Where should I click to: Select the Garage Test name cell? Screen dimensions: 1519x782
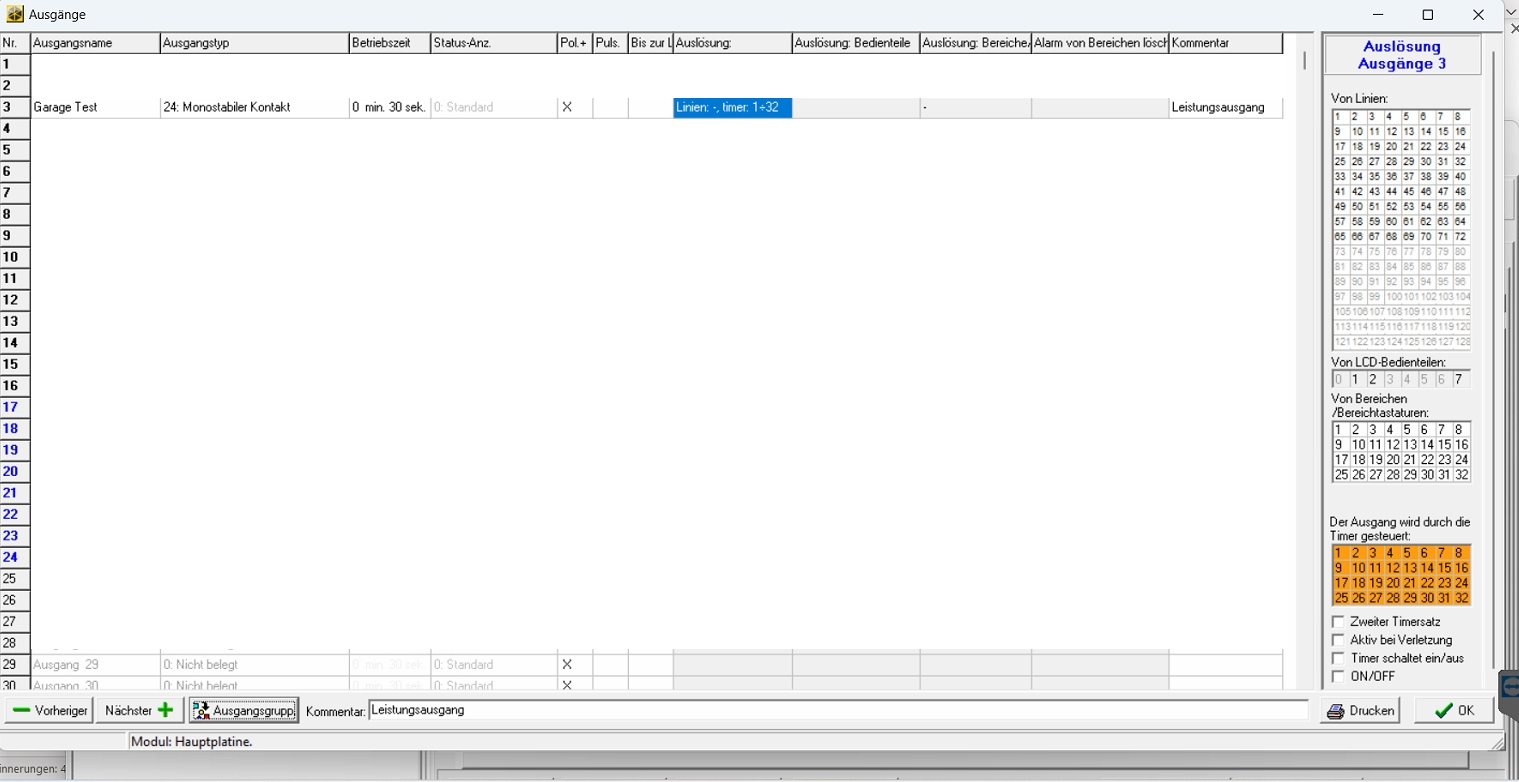point(95,108)
